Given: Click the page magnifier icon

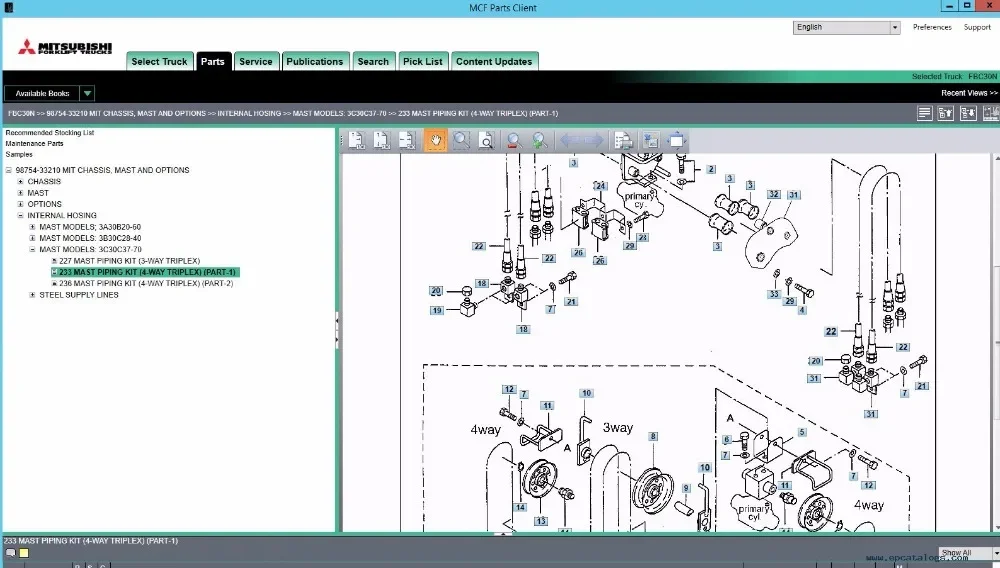Looking at the screenshot, I should click(x=487, y=140).
